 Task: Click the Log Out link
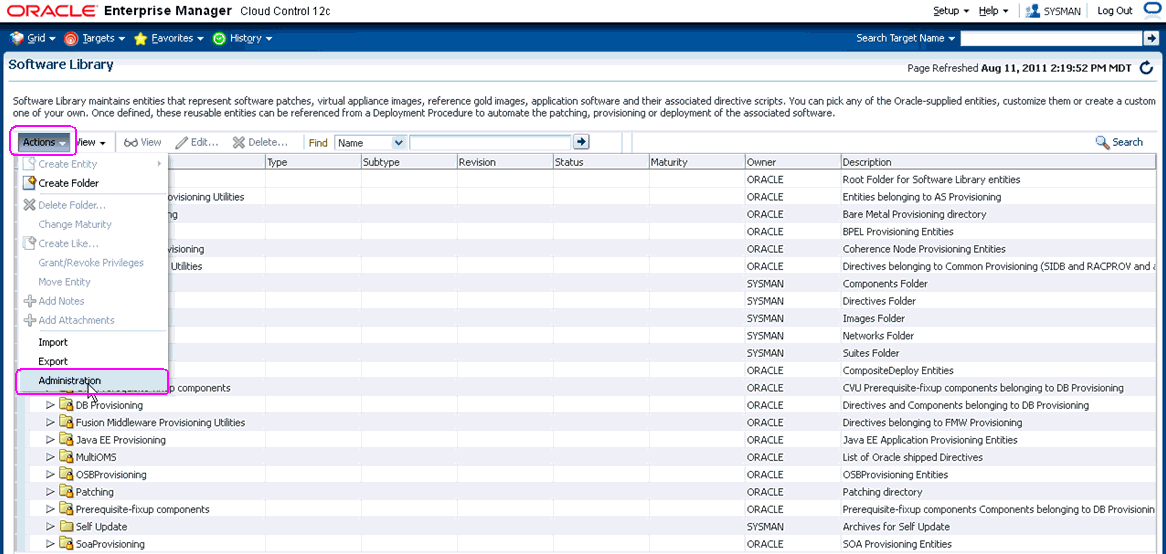point(1115,11)
